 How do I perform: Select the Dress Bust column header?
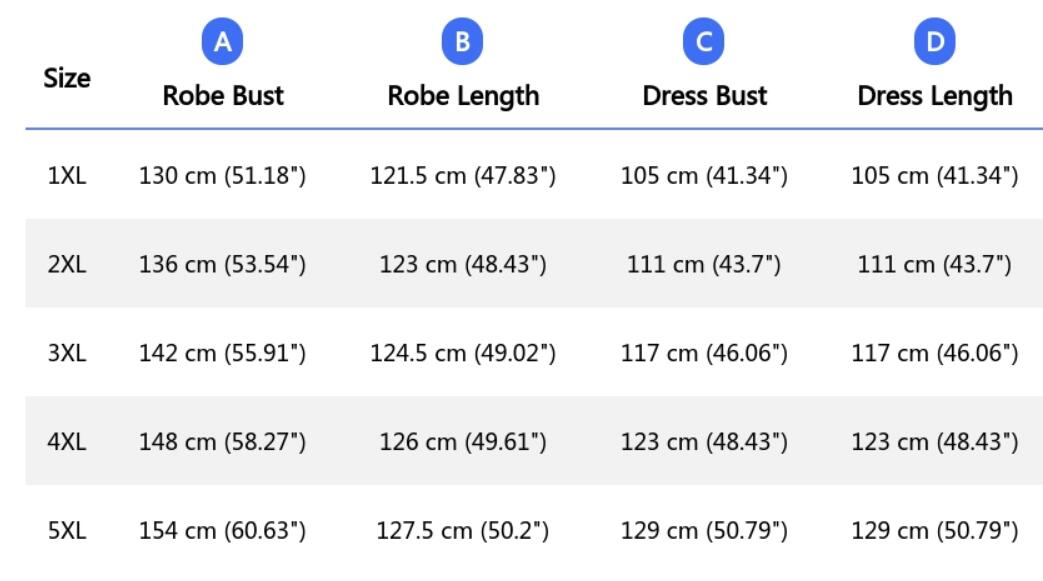(704, 96)
